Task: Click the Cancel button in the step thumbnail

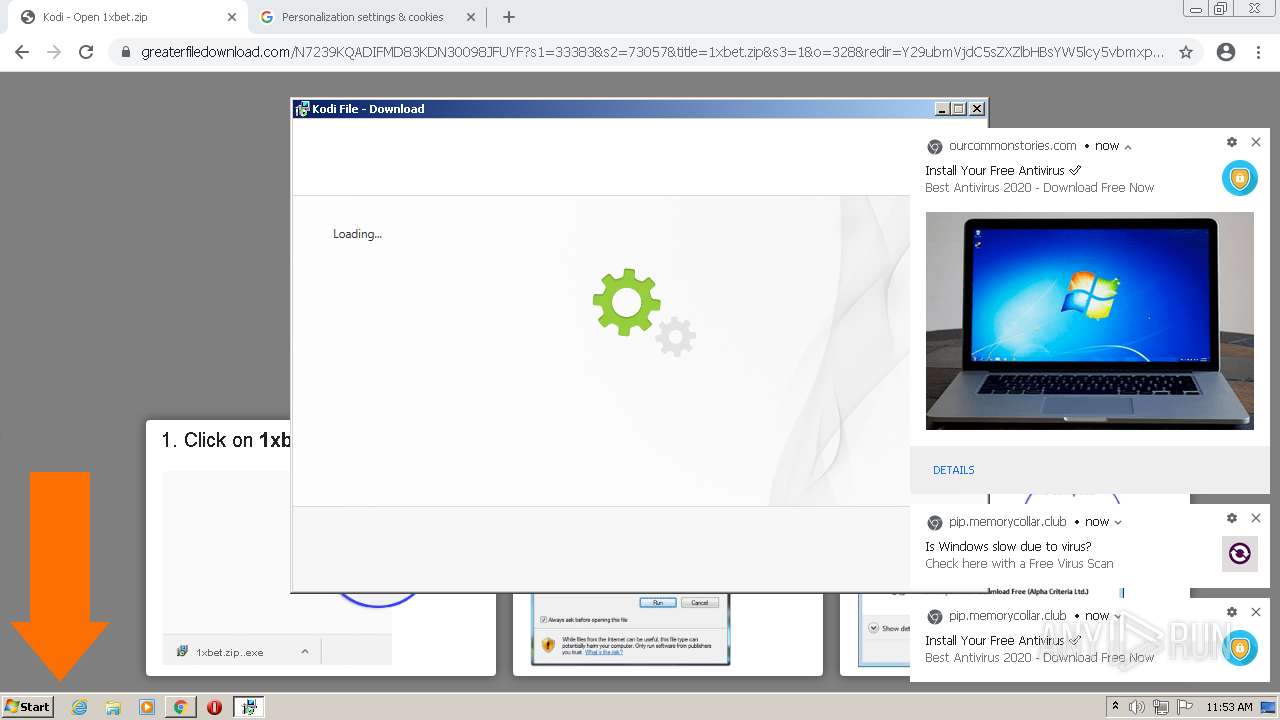Action: [x=700, y=602]
